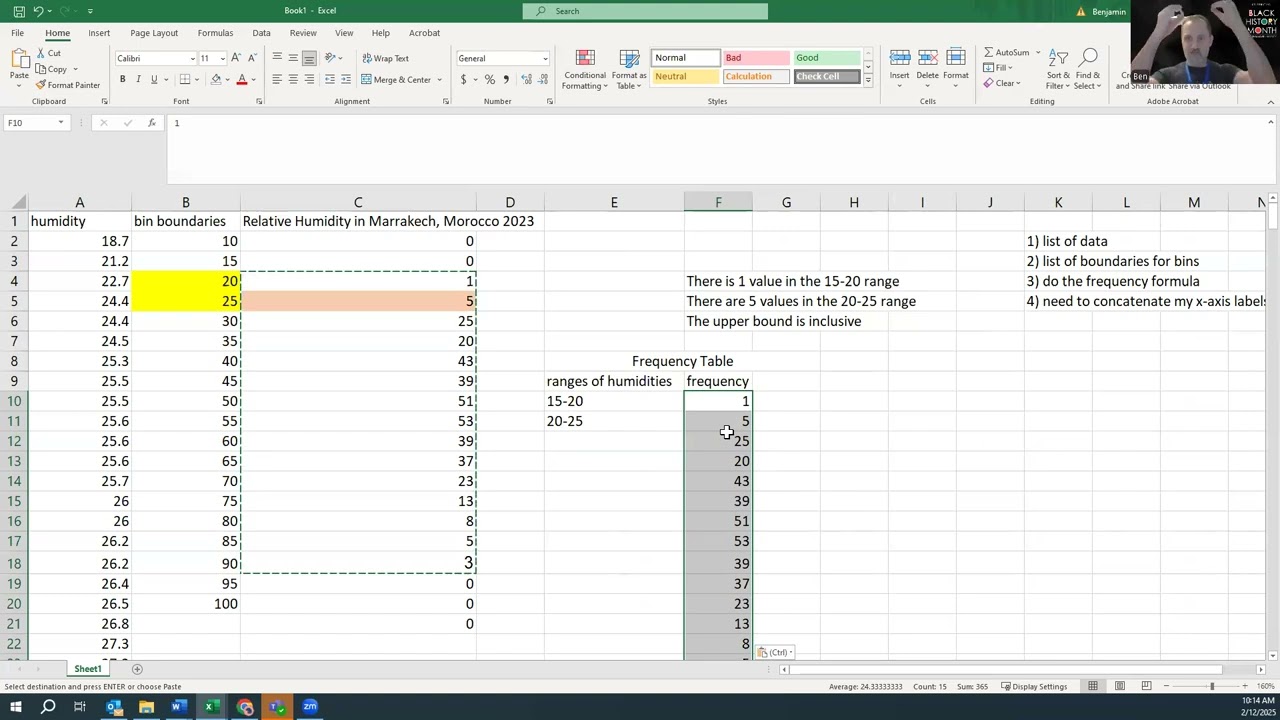Apply the Neutral cell style
The width and height of the screenshot is (1280, 720).
[x=685, y=77]
